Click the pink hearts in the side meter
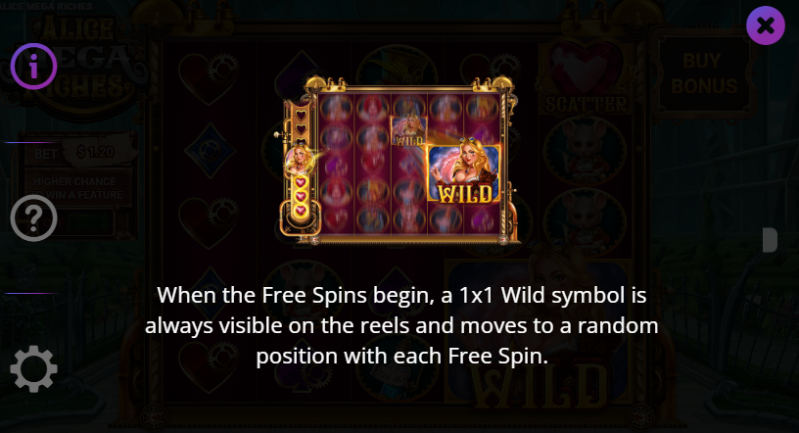799x433 pixels. tap(301, 196)
